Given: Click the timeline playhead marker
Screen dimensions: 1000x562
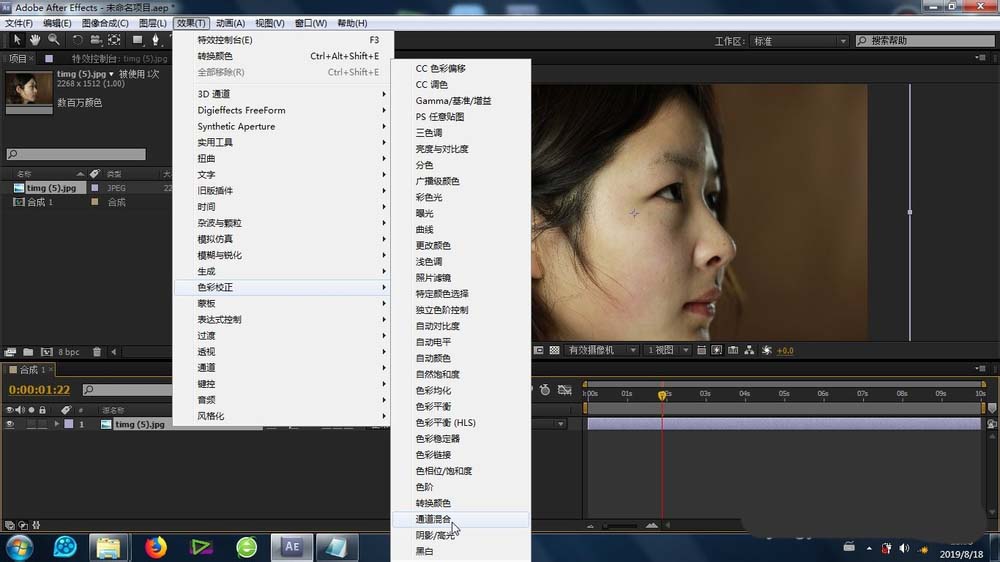Looking at the screenshot, I should [662, 396].
